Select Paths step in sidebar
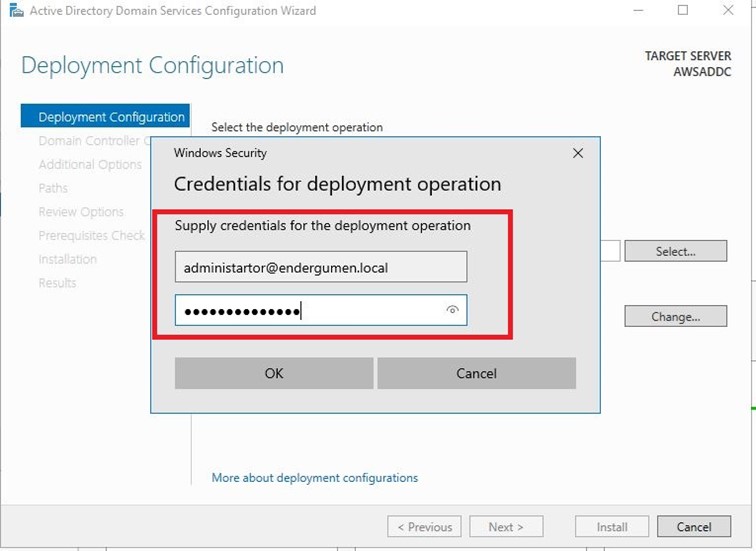This screenshot has width=756, height=551. pos(53,188)
